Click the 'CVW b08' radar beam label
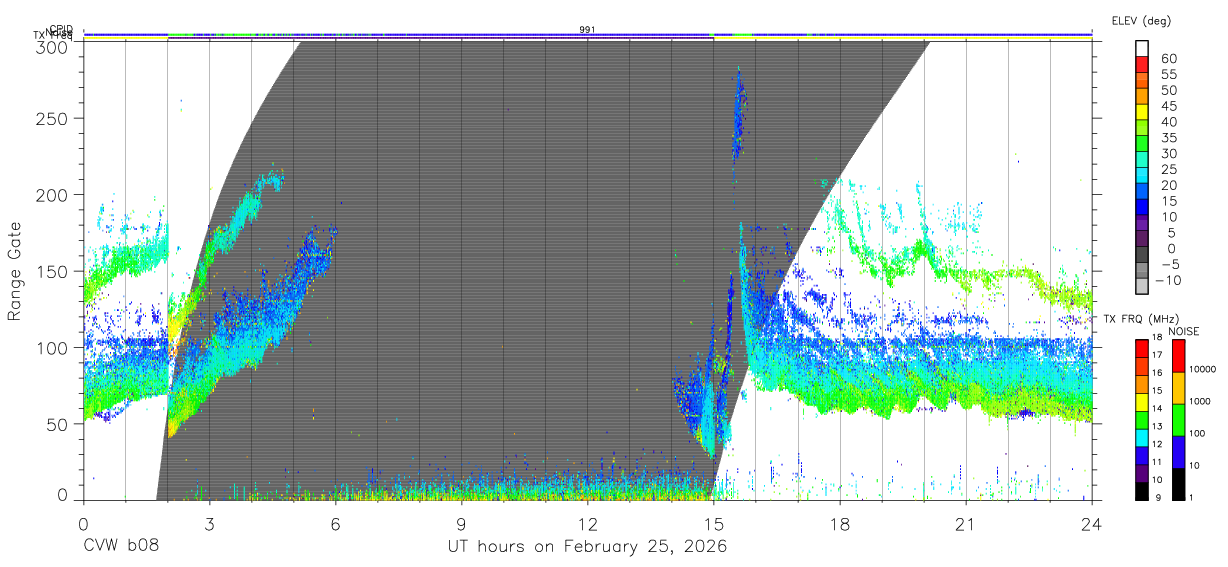 pos(121,547)
